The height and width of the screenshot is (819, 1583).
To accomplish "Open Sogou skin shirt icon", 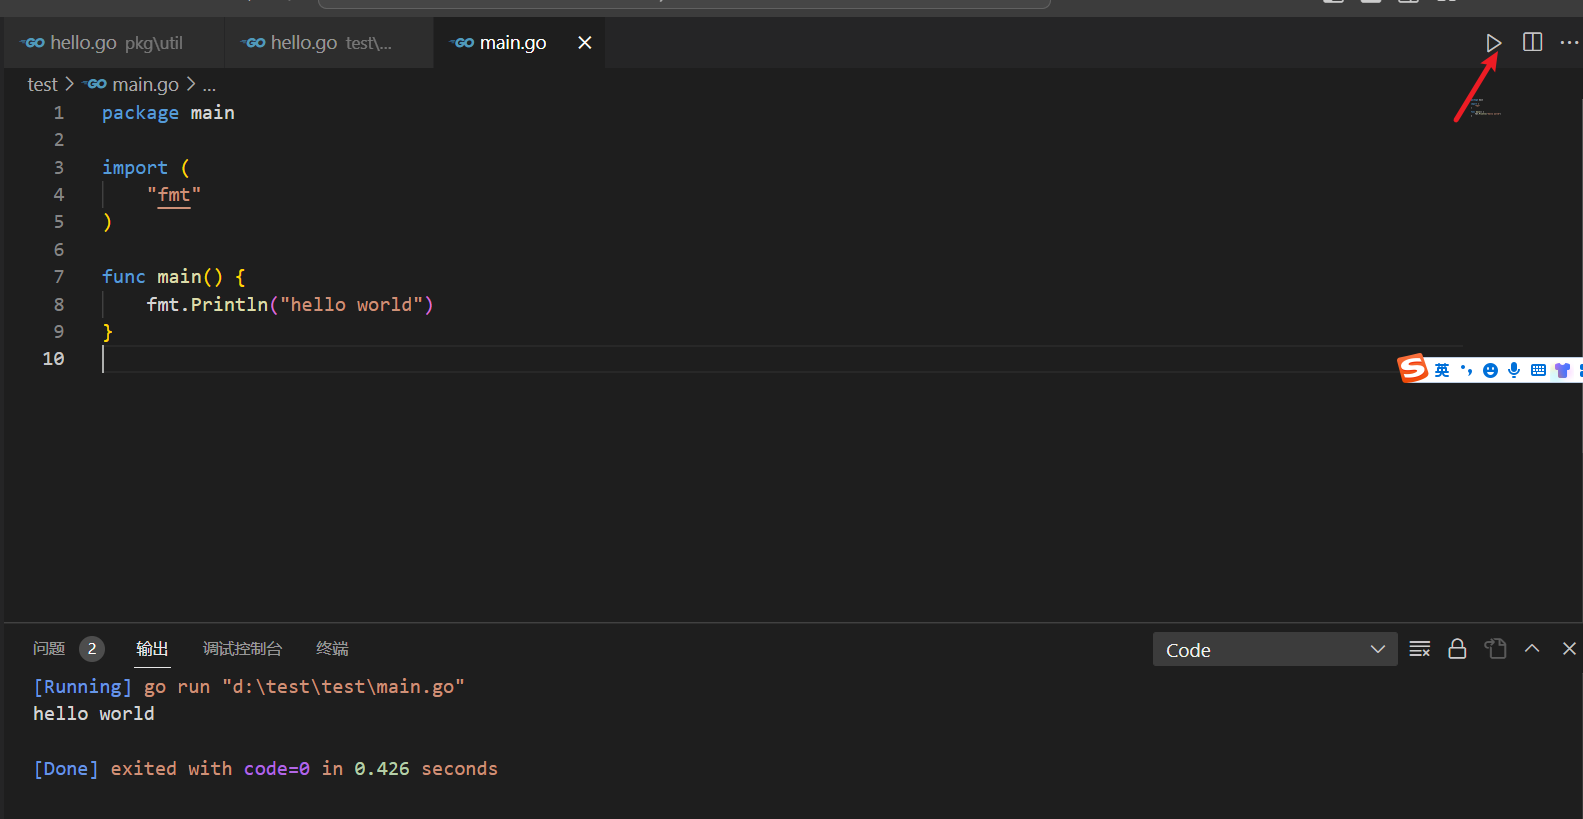I will tap(1562, 370).
